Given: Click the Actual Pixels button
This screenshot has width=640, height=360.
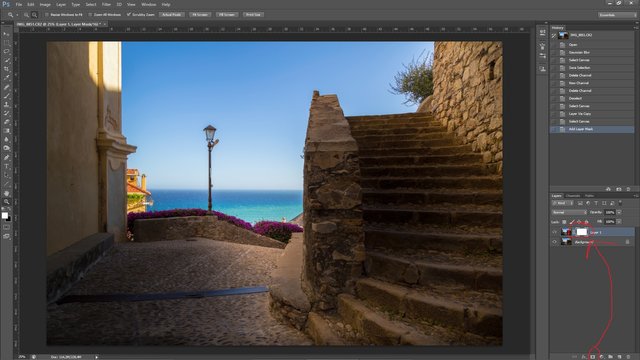Looking at the screenshot, I should click(x=171, y=15).
